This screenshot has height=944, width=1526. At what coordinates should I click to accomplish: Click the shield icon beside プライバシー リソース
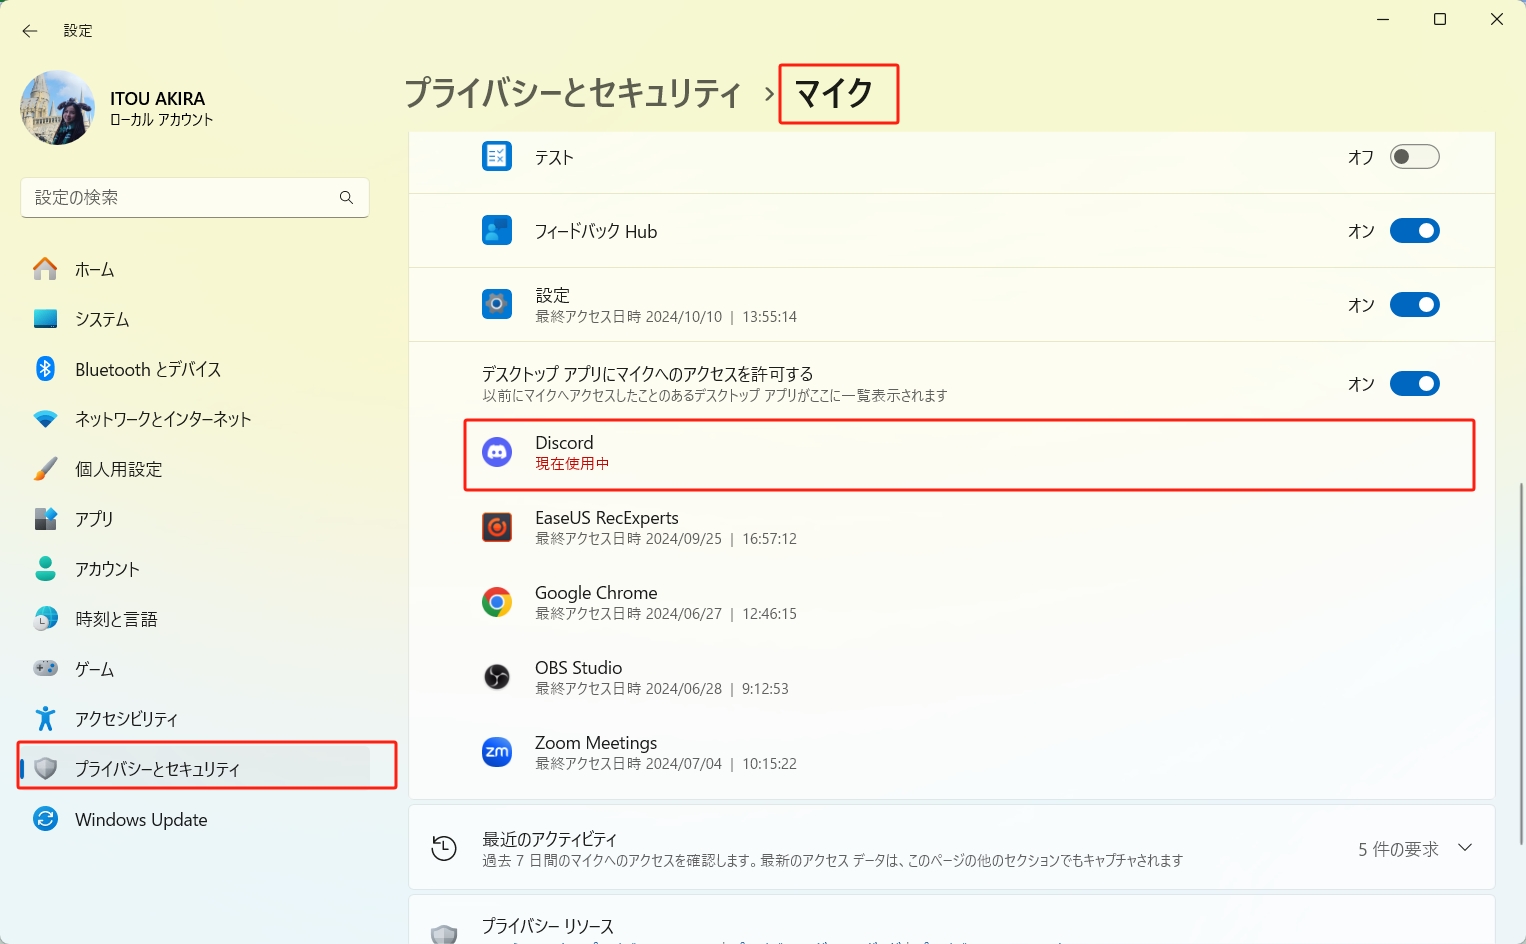coord(444,928)
